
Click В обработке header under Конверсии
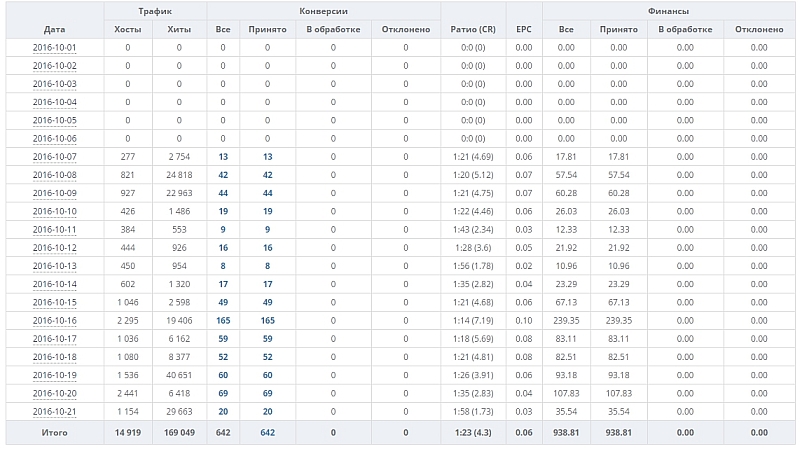(332, 29)
